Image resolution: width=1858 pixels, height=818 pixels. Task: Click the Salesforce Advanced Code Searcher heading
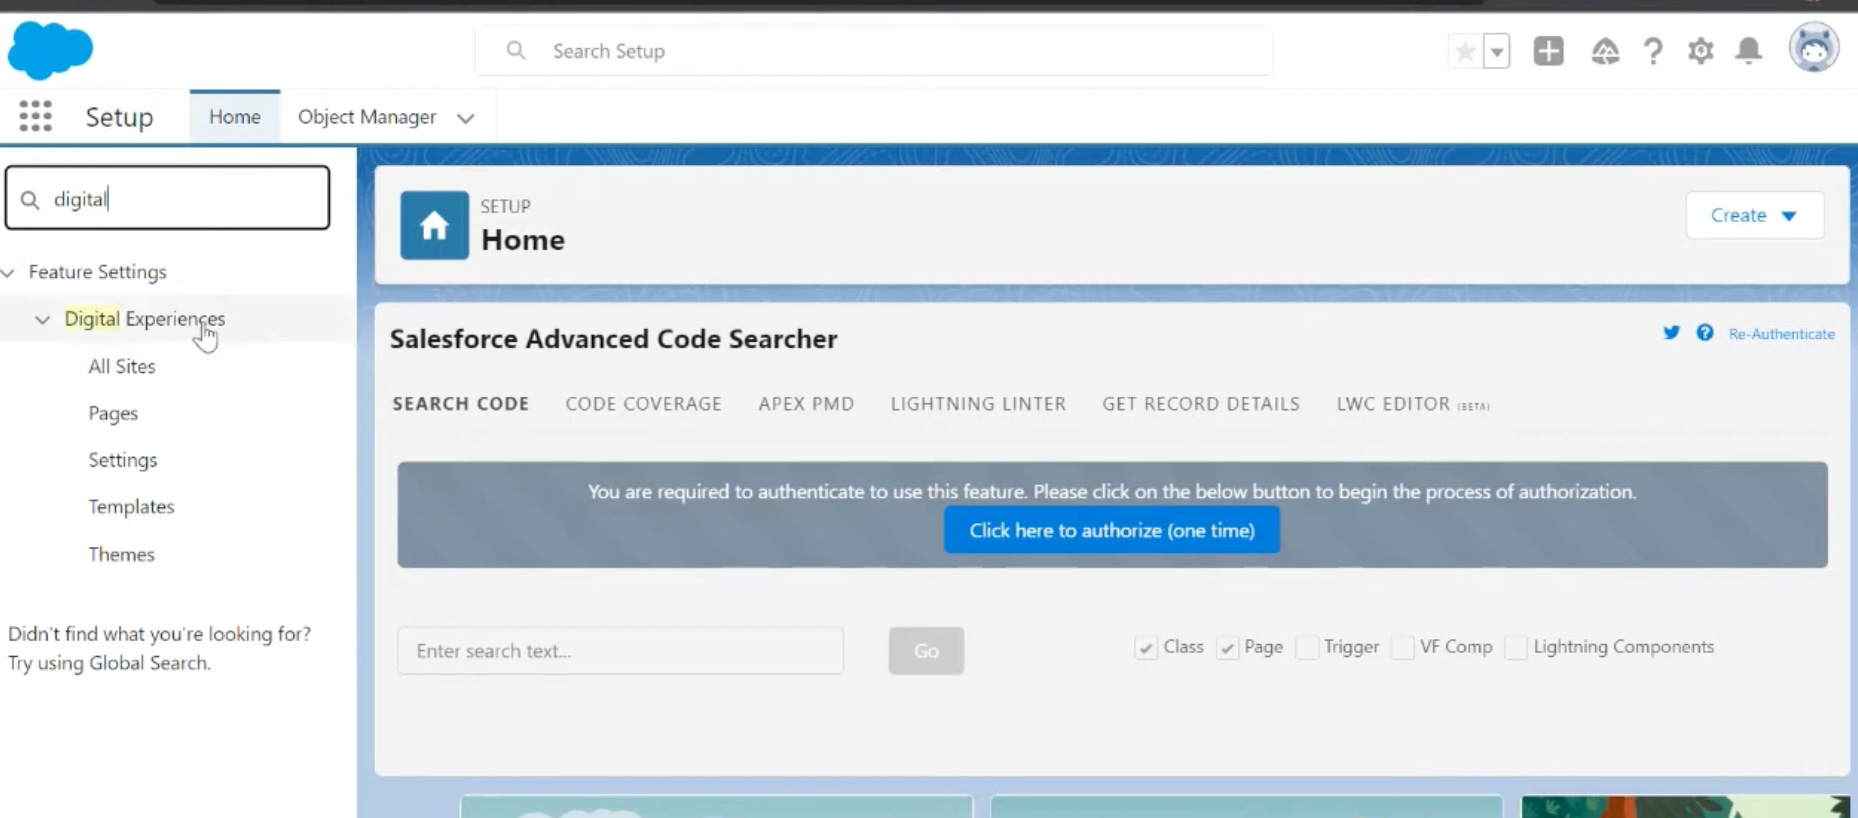613,339
